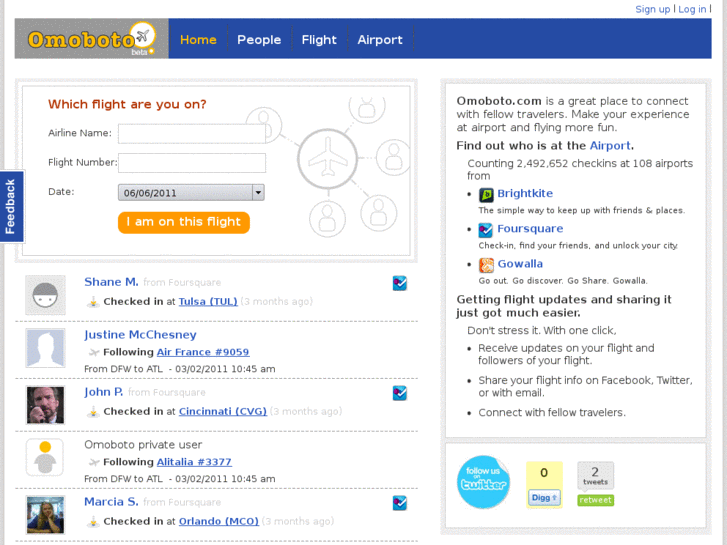Click the Airport link in sidebar heading
This screenshot has height=545, width=727.
(x=610, y=146)
